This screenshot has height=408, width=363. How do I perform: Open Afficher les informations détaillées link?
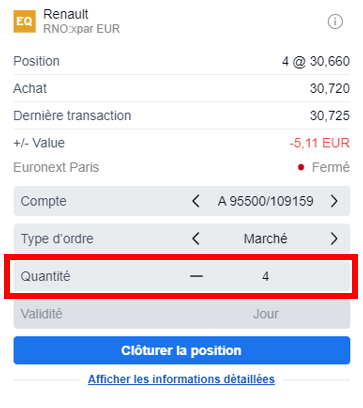[x=181, y=379]
